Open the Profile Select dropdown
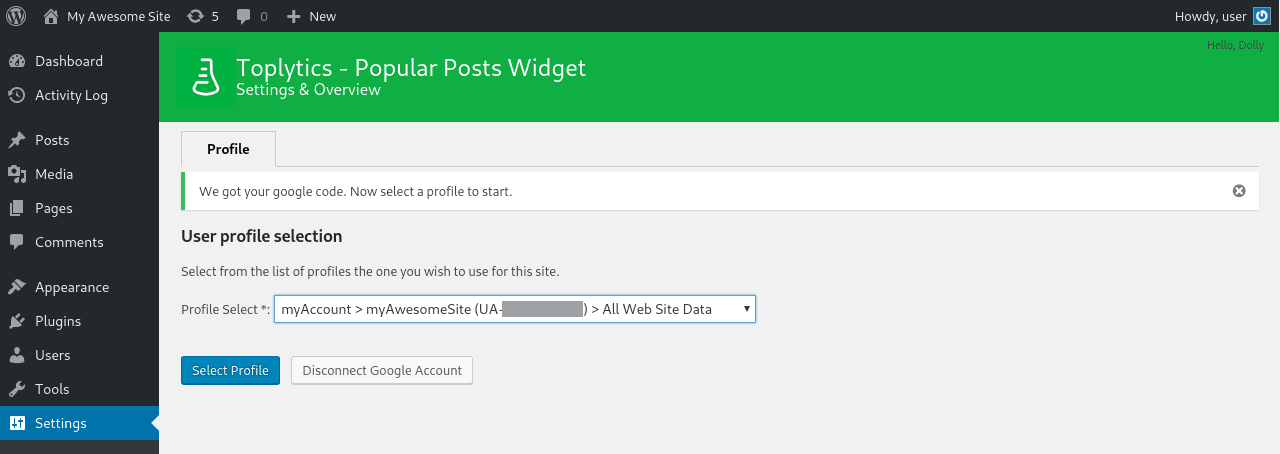This screenshot has height=454, width=1280. coord(515,309)
